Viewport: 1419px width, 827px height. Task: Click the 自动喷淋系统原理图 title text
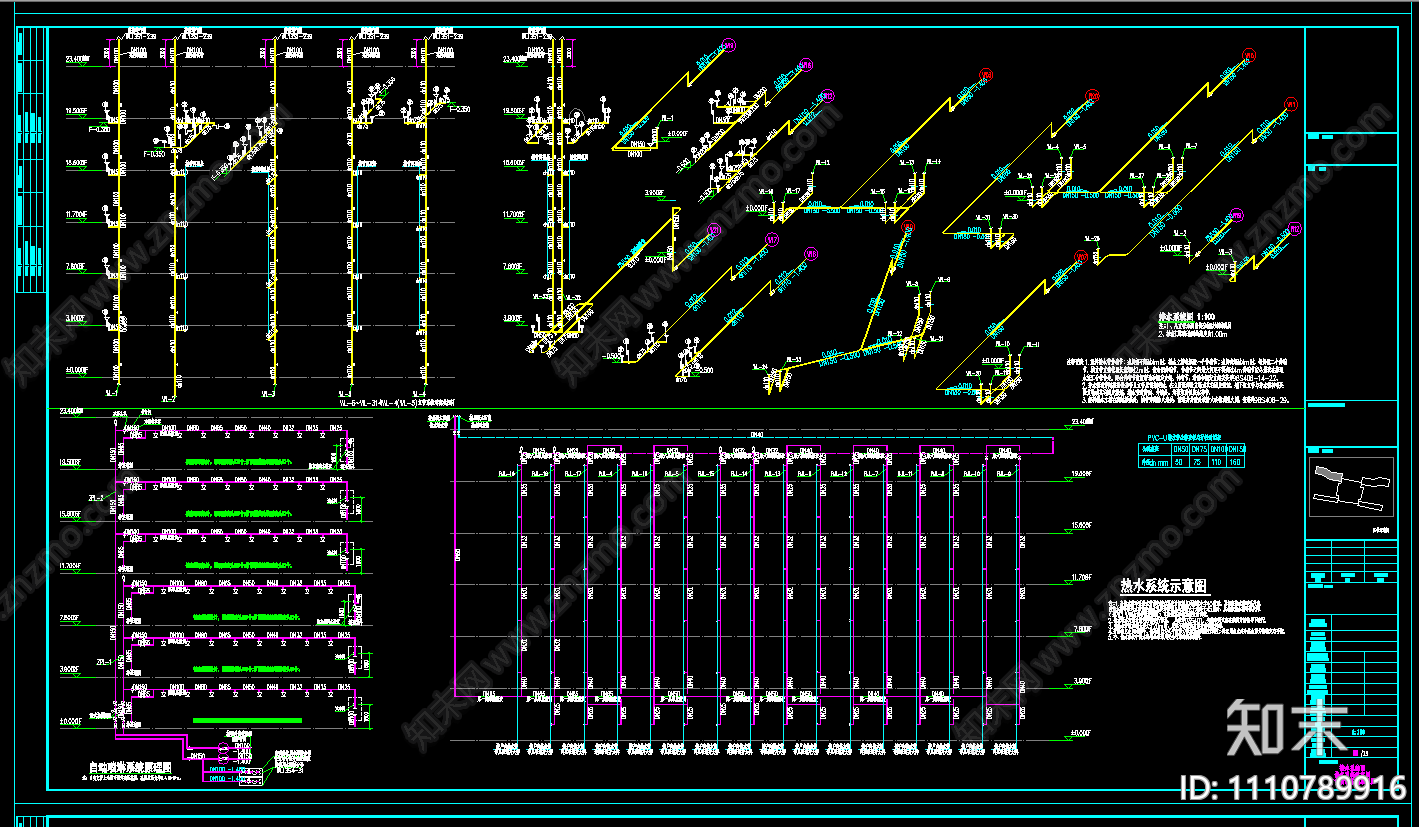[x=130, y=768]
